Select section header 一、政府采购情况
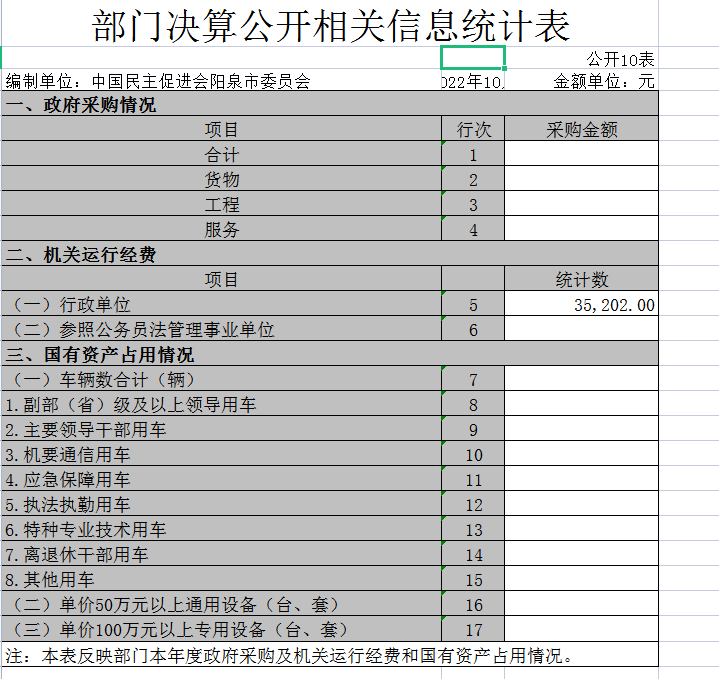The width and height of the screenshot is (719, 679). click(330, 104)
